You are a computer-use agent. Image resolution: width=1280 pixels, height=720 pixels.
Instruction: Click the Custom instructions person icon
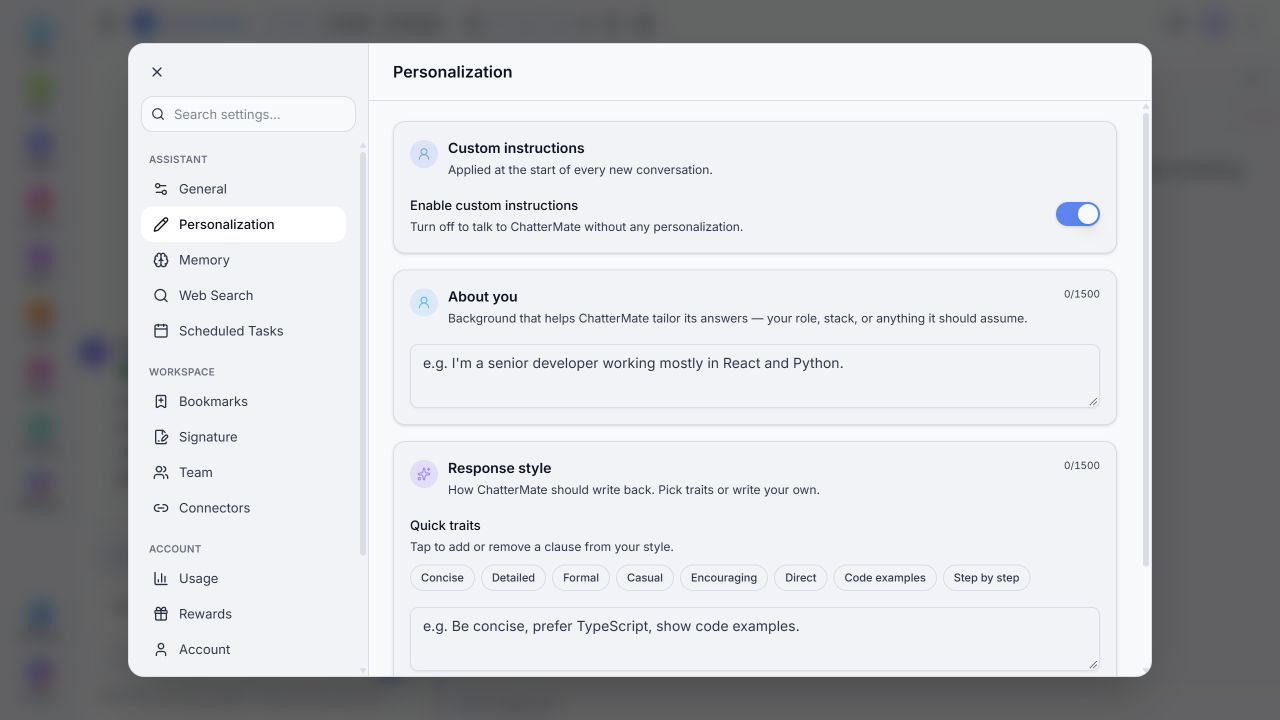click(x=424, y=154)
